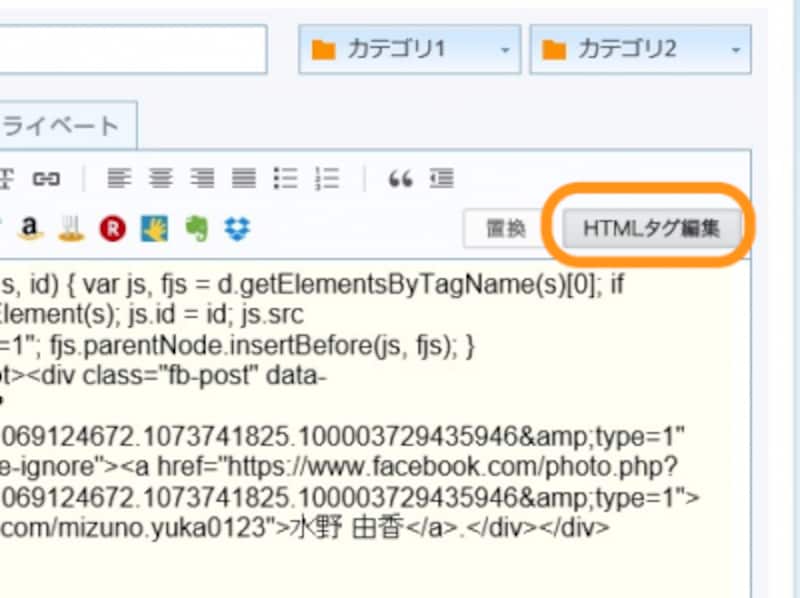The image size is (800, 598).
Task: Insert a blockquote with the quote icon
Action: [402, 177]
